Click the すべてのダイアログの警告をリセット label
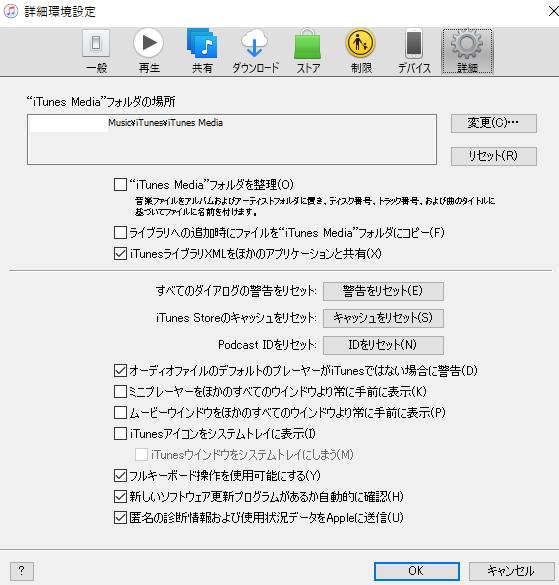The height and width of the screenshot is (585, 559). pyautogui.click(x=236, y=291)
